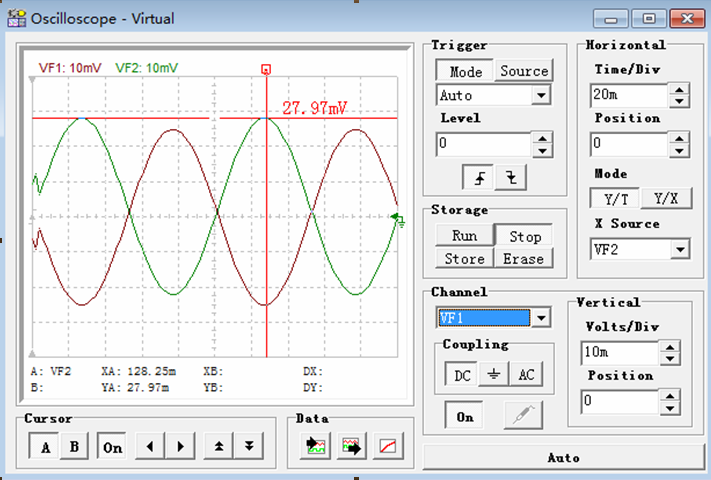The height and width of the screenshot is (480, 711).
Task: Select DC coupling
Action: click(x=462, y=374)
